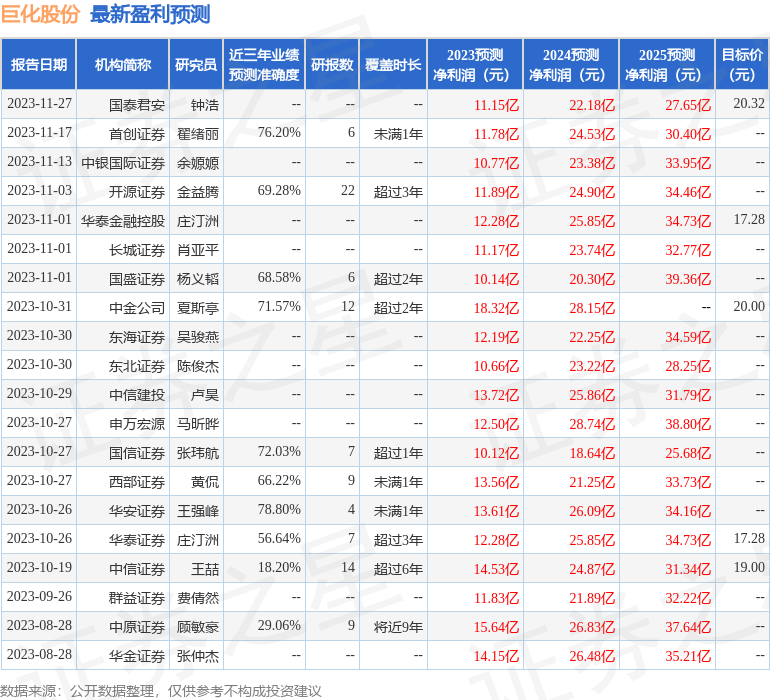Select the date 2023-10-29 cell

[x=39, y=393]
